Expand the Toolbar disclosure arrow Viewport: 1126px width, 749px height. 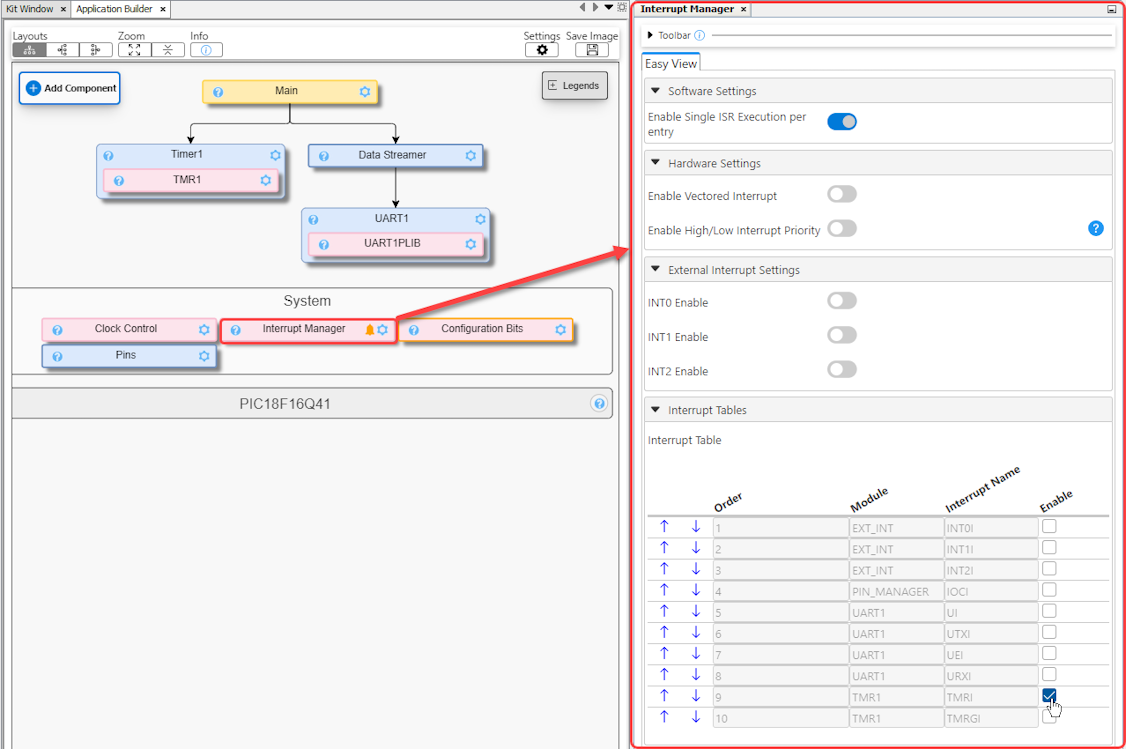click(650, 36)
